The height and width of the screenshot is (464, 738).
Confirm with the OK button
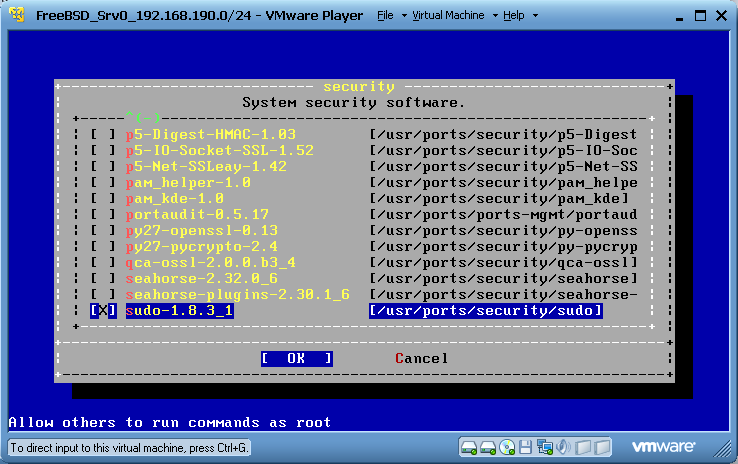(x=297, y=359)
